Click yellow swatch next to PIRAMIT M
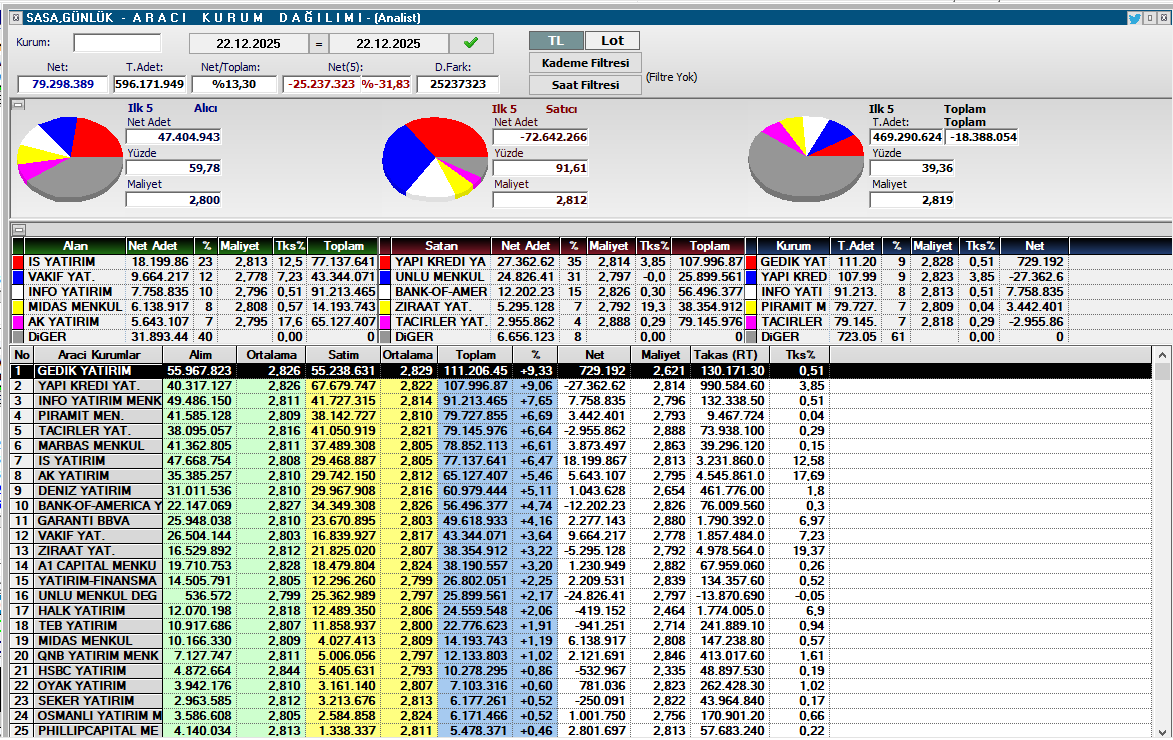The width and height of the screenshot is (1173, 740). click(751, 307)
